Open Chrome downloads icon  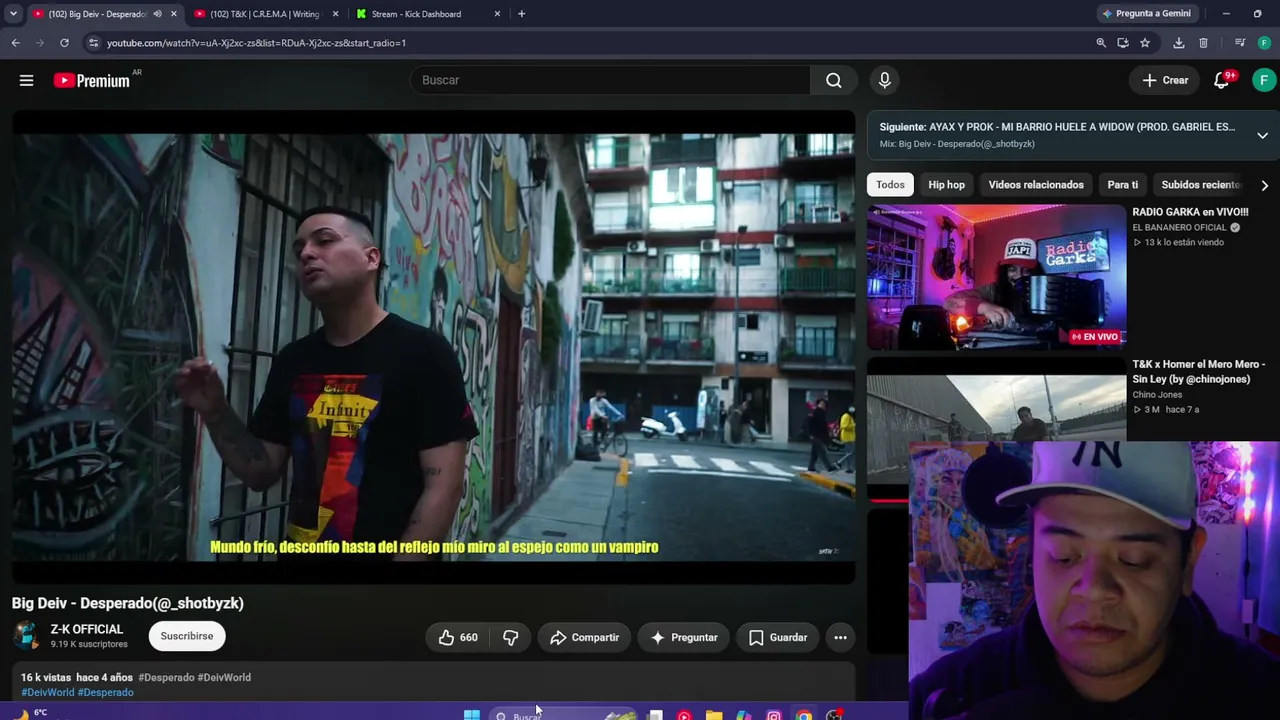[x=1179, y=43]
